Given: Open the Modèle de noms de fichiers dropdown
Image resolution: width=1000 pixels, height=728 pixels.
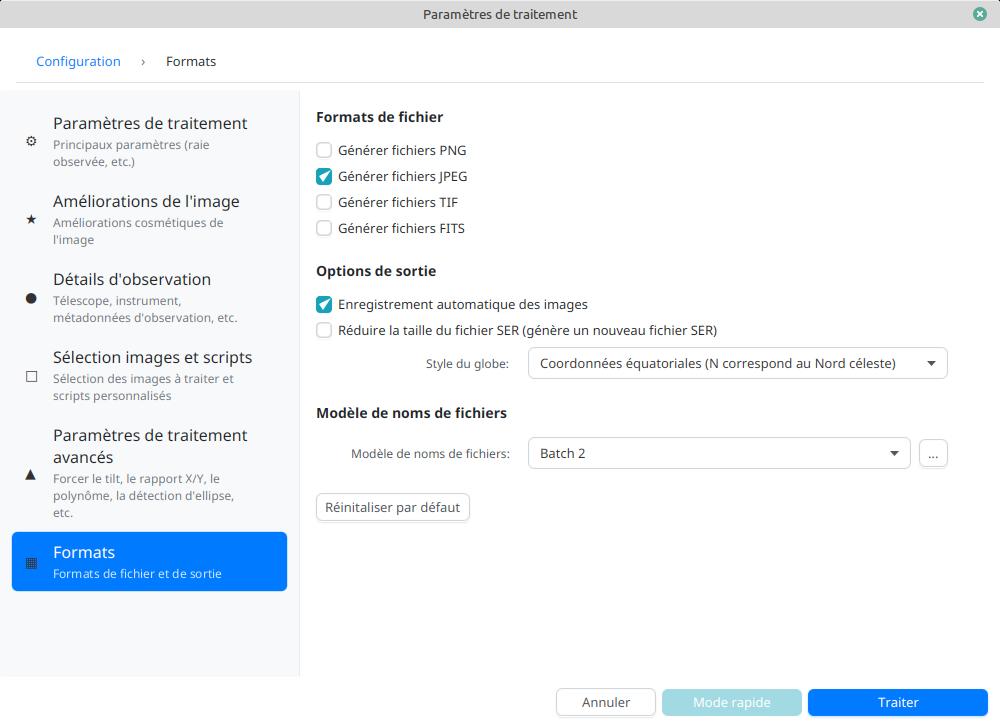Looking at the screenshot, I should (x=719, y=453).
